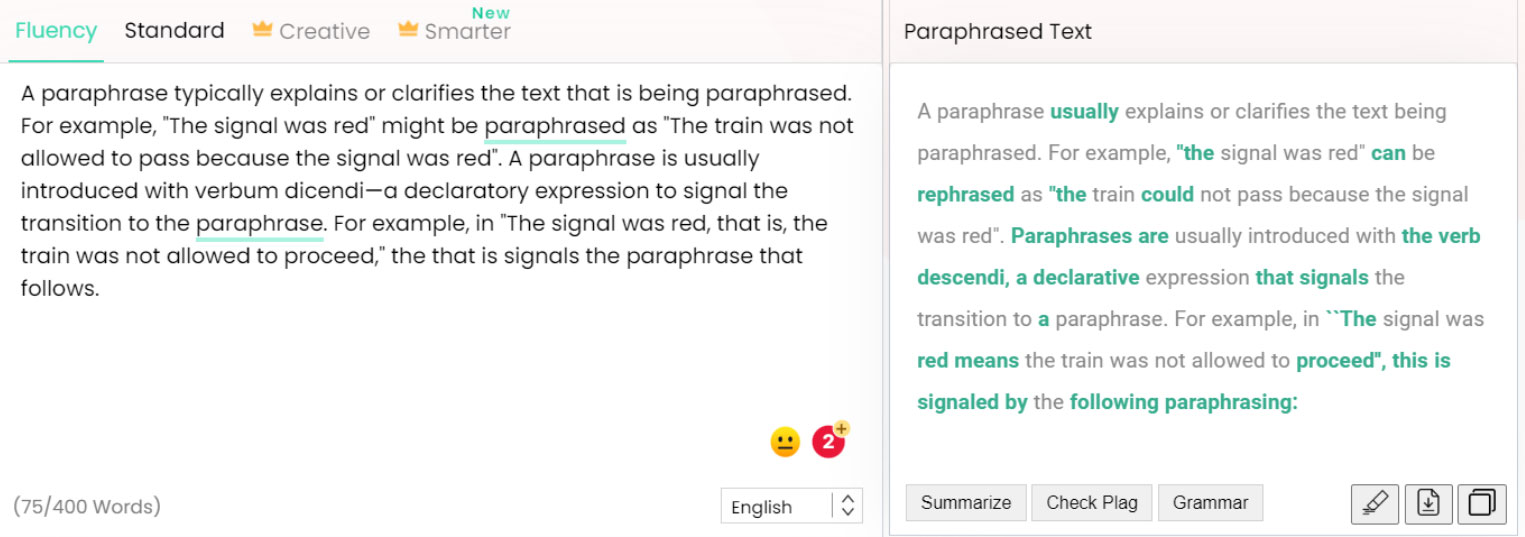This screenshot has height=537, width=1525.
Task: Select the Standard mode tab
Action: tap(174, 30)
